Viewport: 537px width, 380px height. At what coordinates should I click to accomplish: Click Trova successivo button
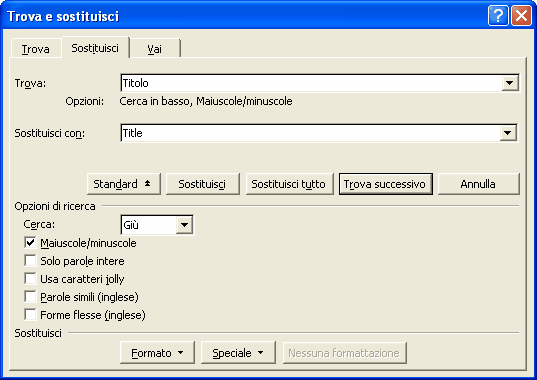click(x=386, y=184)
